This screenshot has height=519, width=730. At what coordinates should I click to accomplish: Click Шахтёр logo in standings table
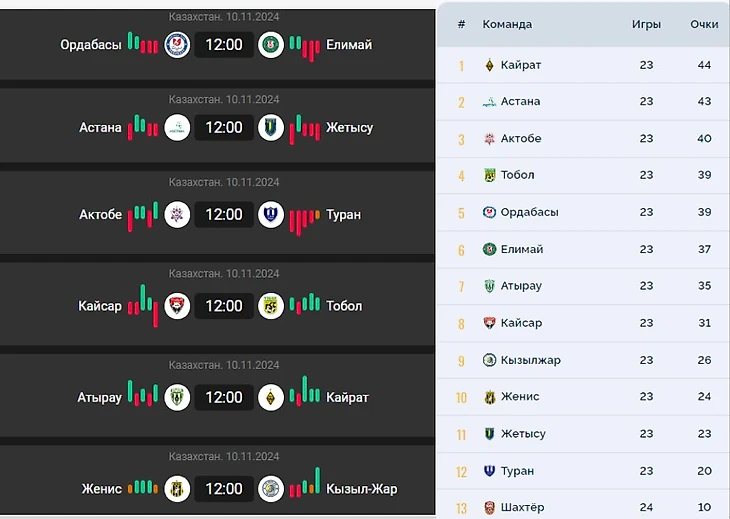tap(489, 508)
